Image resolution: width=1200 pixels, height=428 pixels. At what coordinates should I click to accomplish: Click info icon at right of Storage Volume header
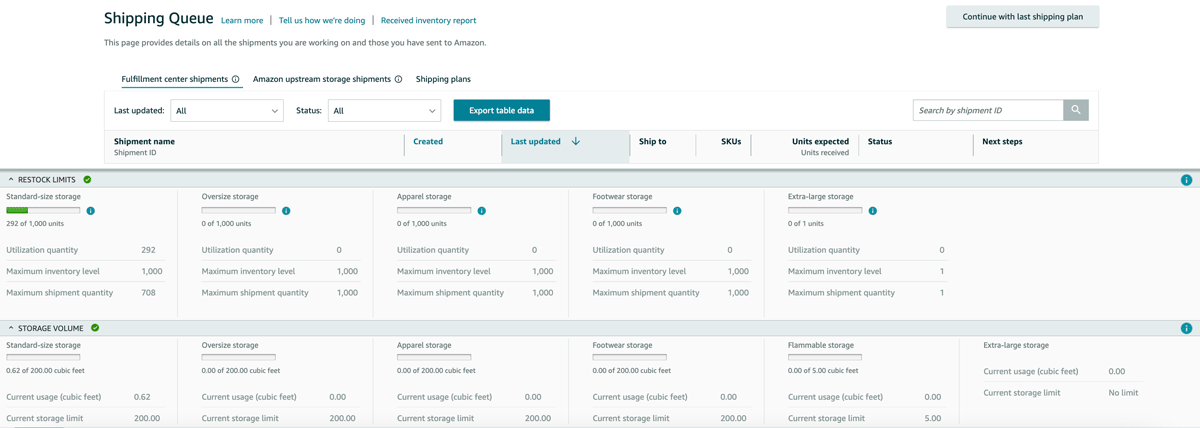click(x=1186, y=328)
